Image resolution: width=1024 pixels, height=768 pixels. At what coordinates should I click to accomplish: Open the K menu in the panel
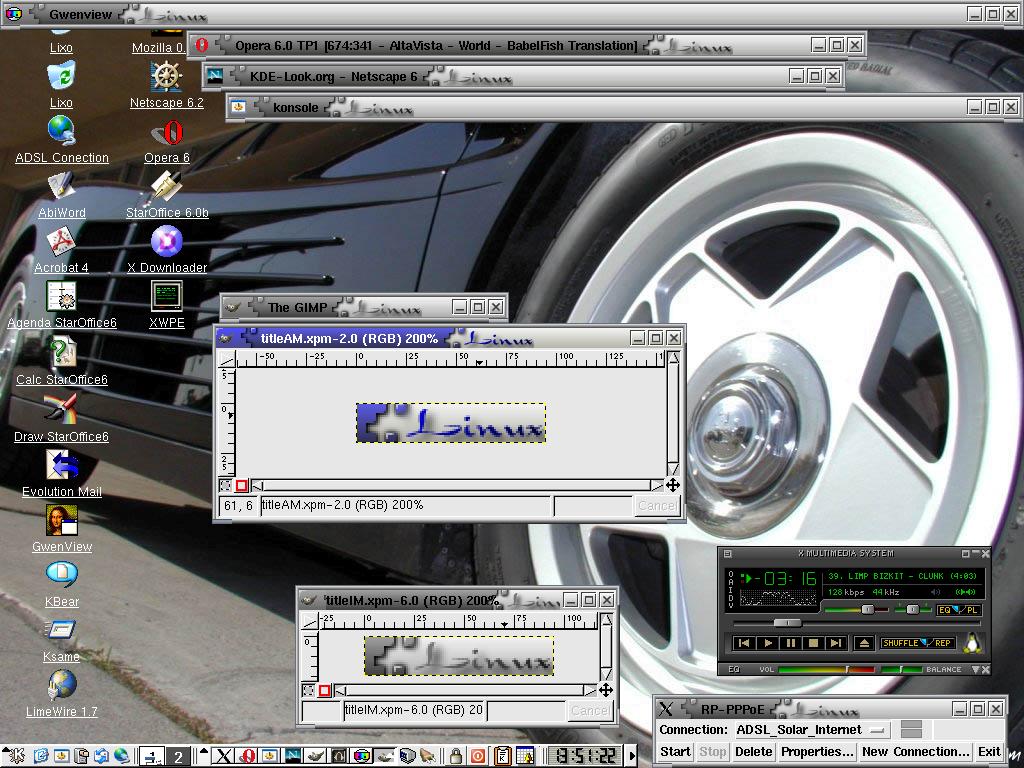15,756
